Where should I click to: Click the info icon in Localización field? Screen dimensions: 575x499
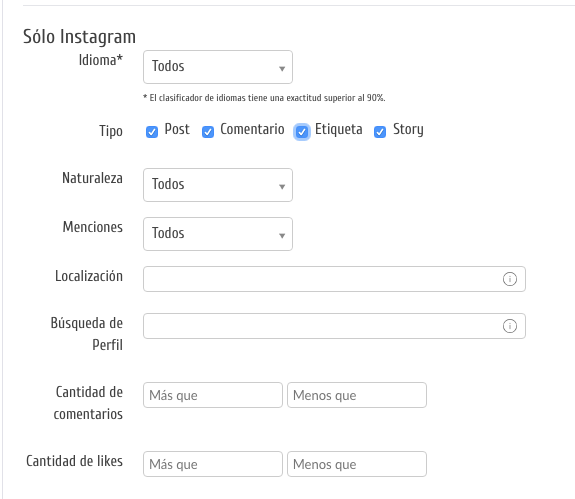pyautogui.click(x=509, y=279)
